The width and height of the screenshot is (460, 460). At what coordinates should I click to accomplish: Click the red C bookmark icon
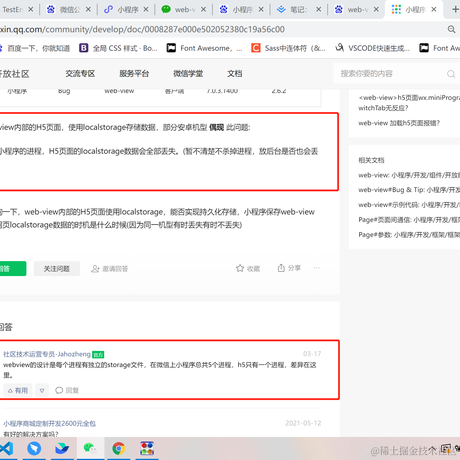tap(256, 48)
